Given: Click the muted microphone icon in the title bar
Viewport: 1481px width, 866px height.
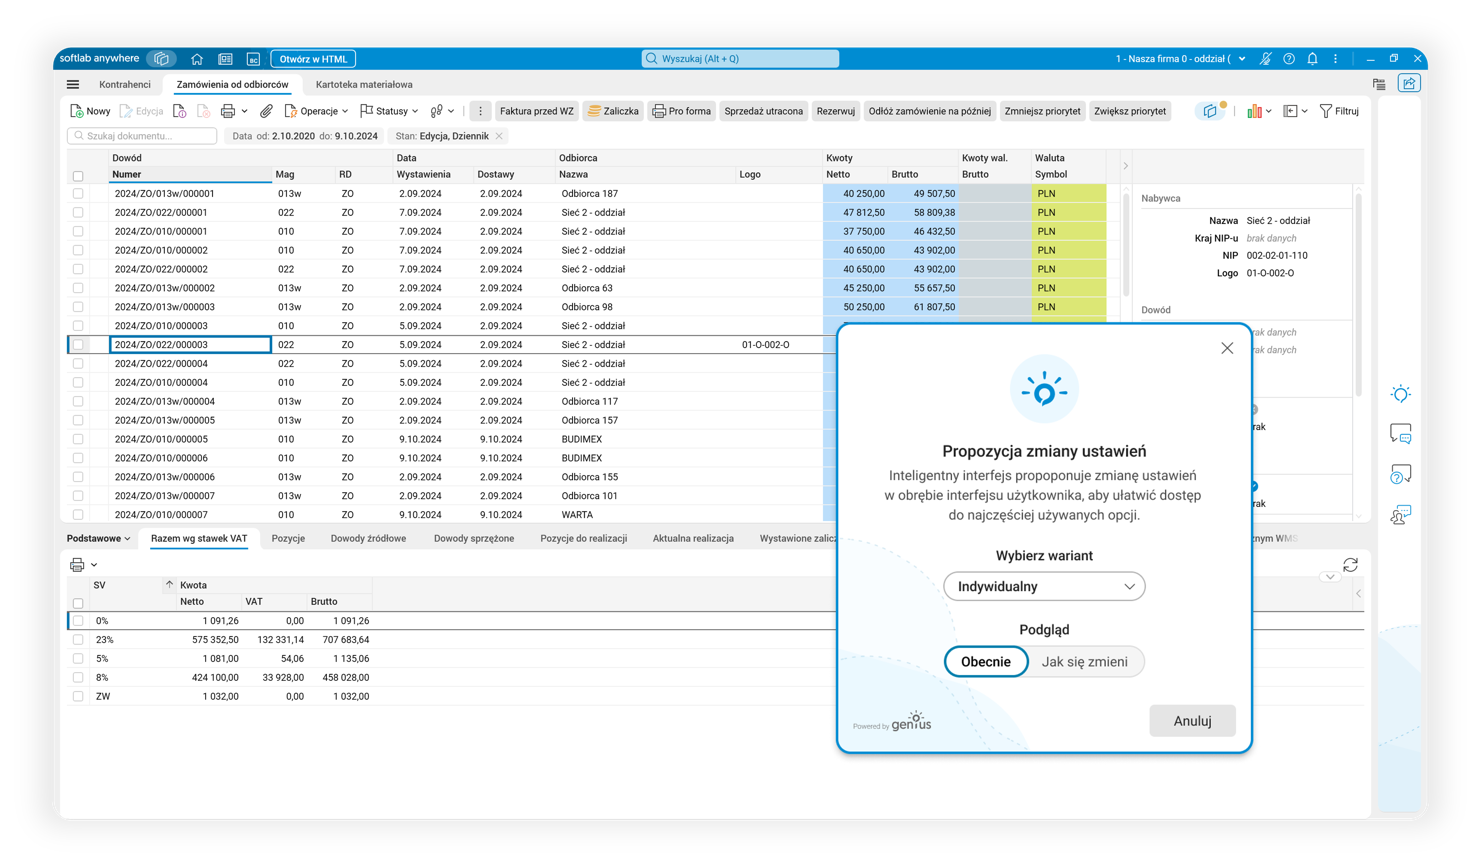Looking at the screenshot, I should tap(1266, 59).
